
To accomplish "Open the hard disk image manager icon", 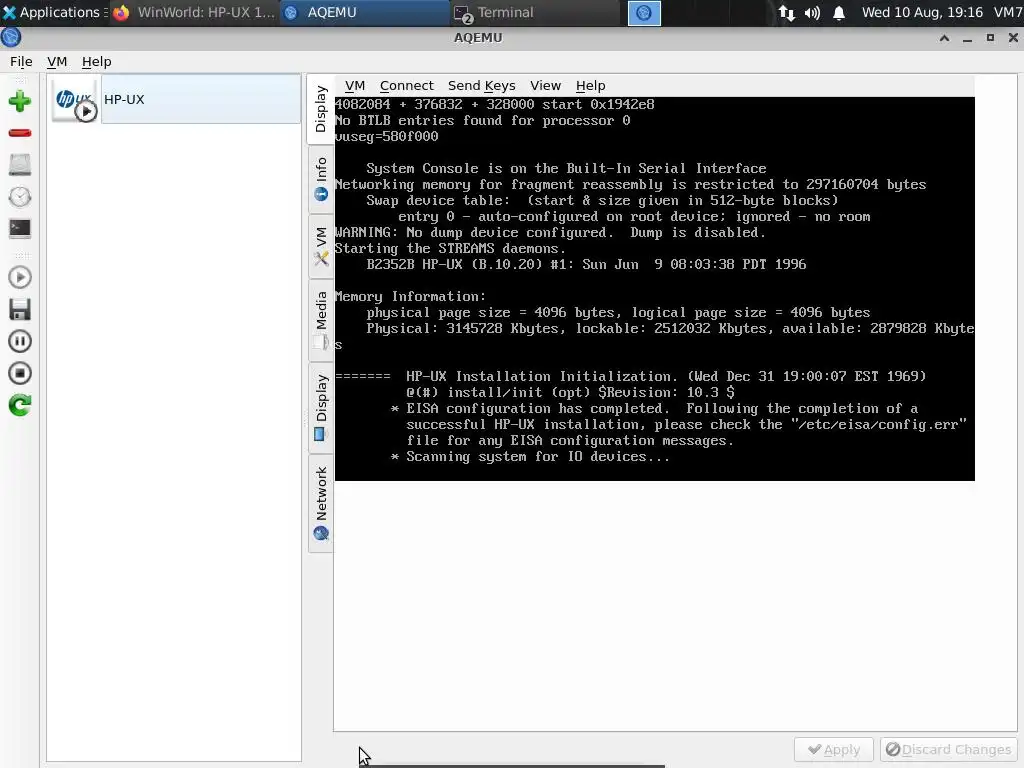I will tap(20, 165).
